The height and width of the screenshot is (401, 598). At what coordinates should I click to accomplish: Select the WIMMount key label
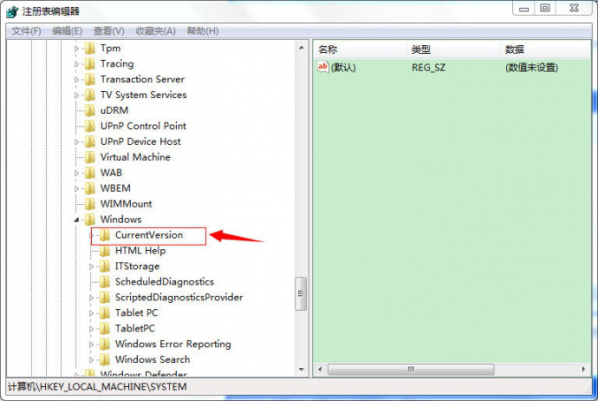(x=126, y=204)
